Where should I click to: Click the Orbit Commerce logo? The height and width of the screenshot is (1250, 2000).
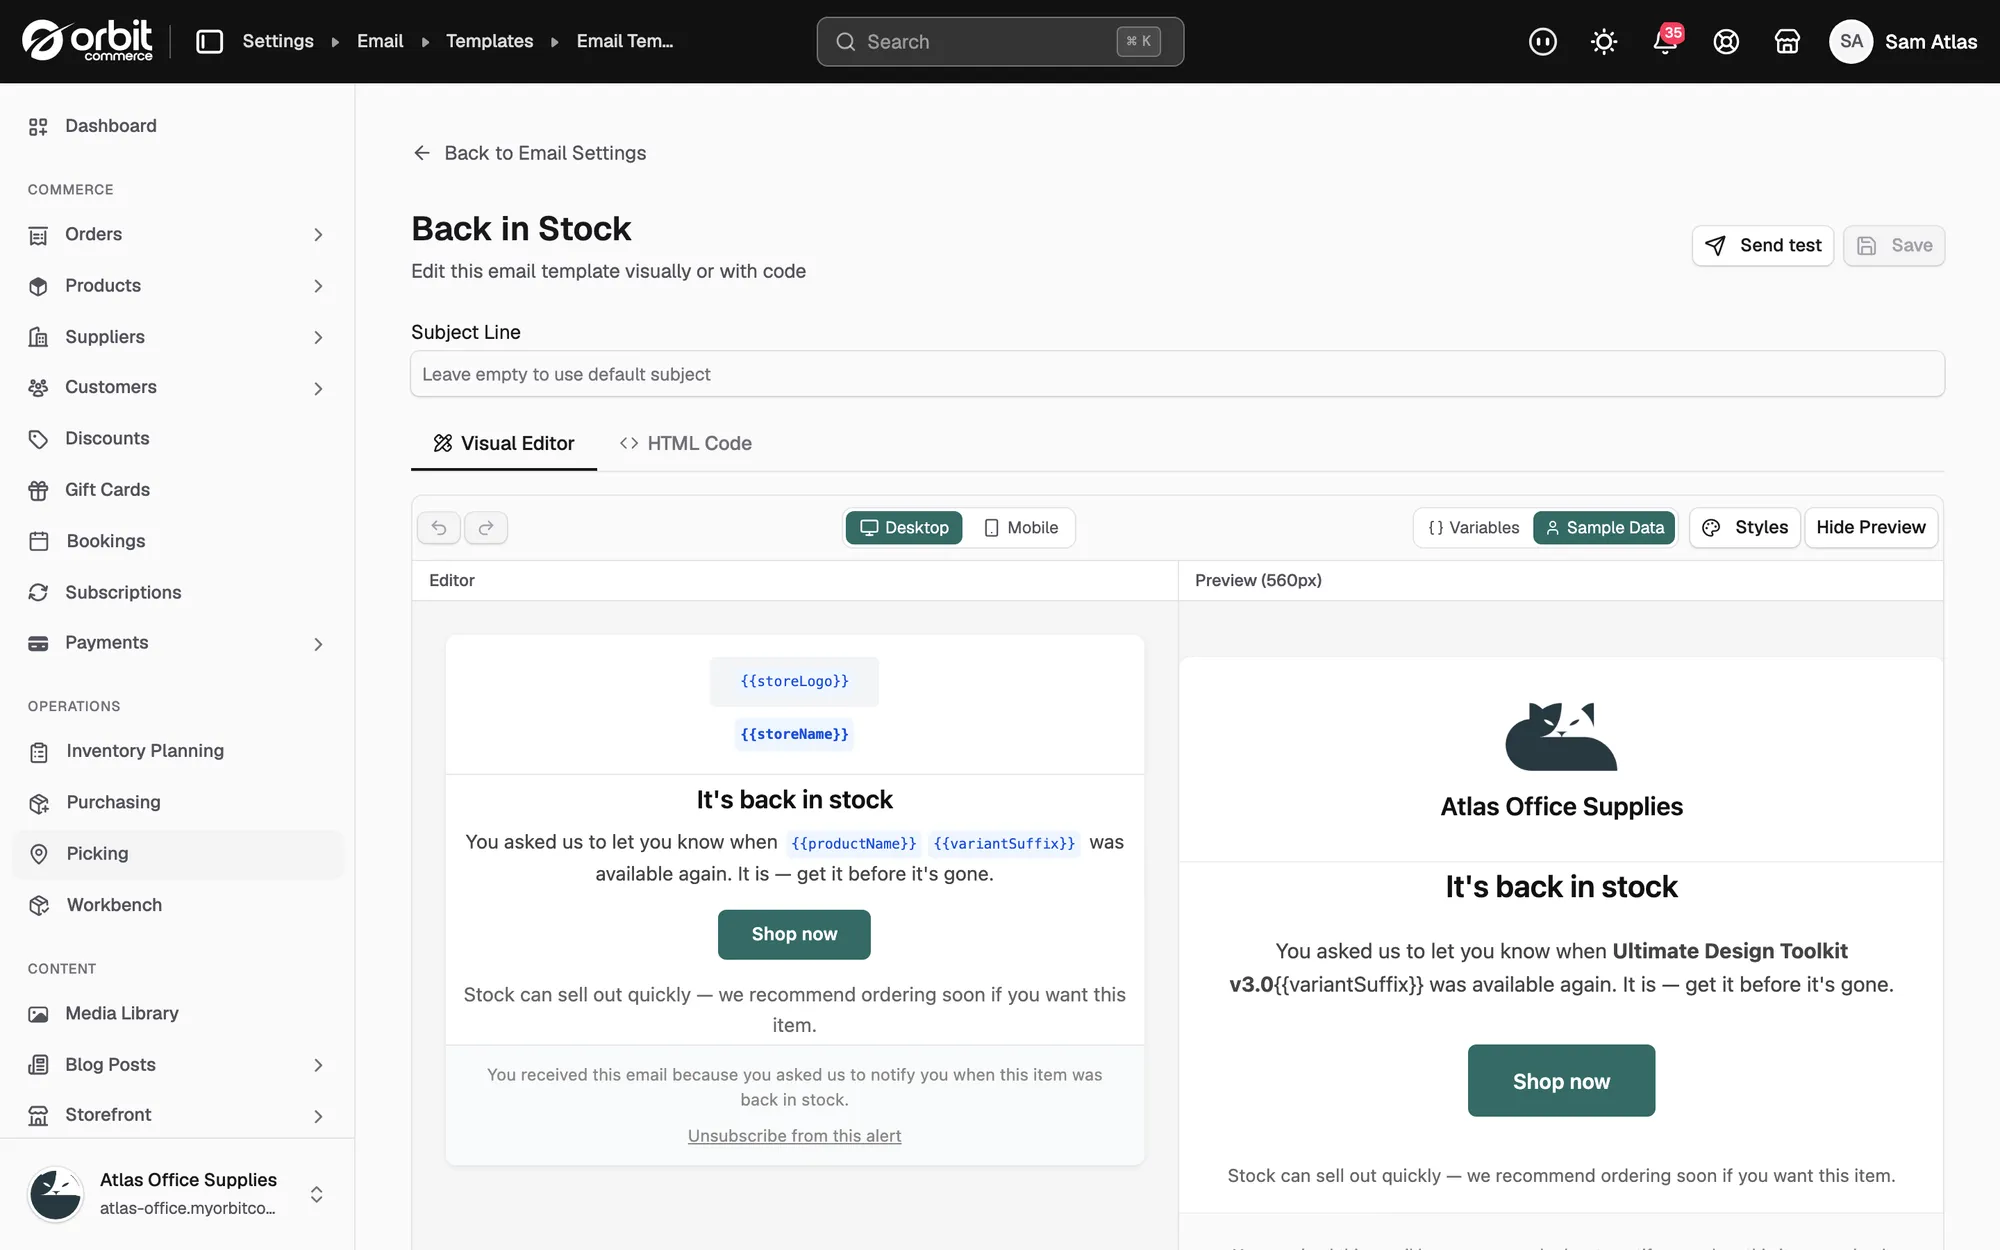coord(88,41)
